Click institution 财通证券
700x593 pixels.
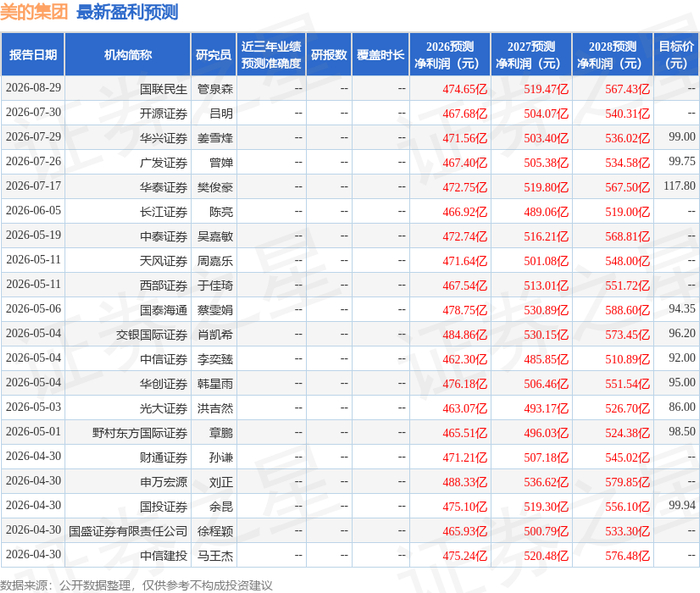[163, 457]
